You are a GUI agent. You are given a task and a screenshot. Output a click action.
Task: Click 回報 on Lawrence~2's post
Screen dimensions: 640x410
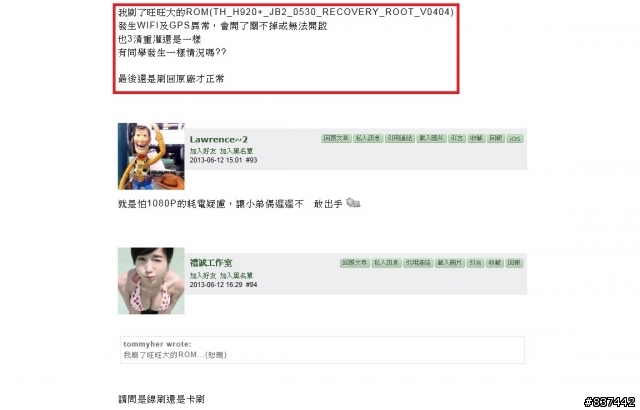click(x=496, y=138)
